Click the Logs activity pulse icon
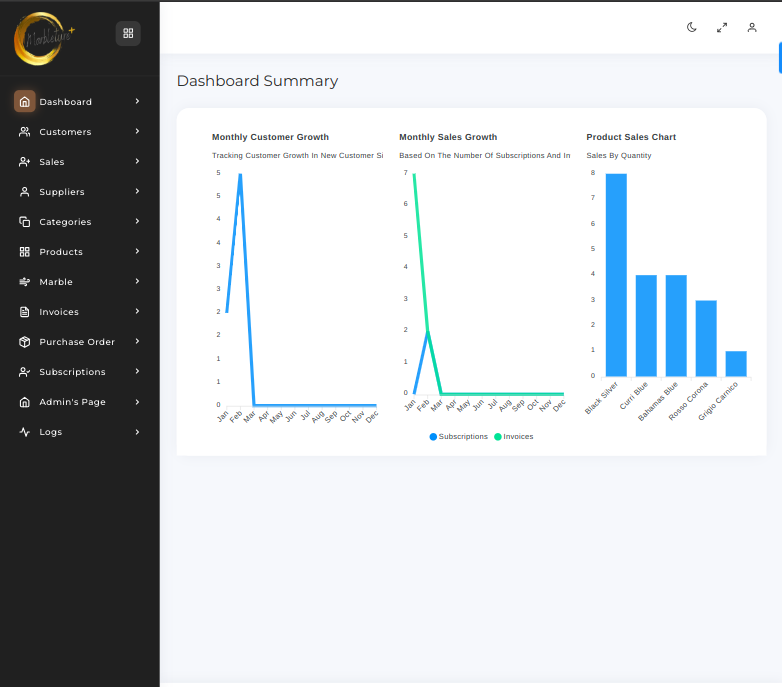782x687 pixels. click(24, 432)
